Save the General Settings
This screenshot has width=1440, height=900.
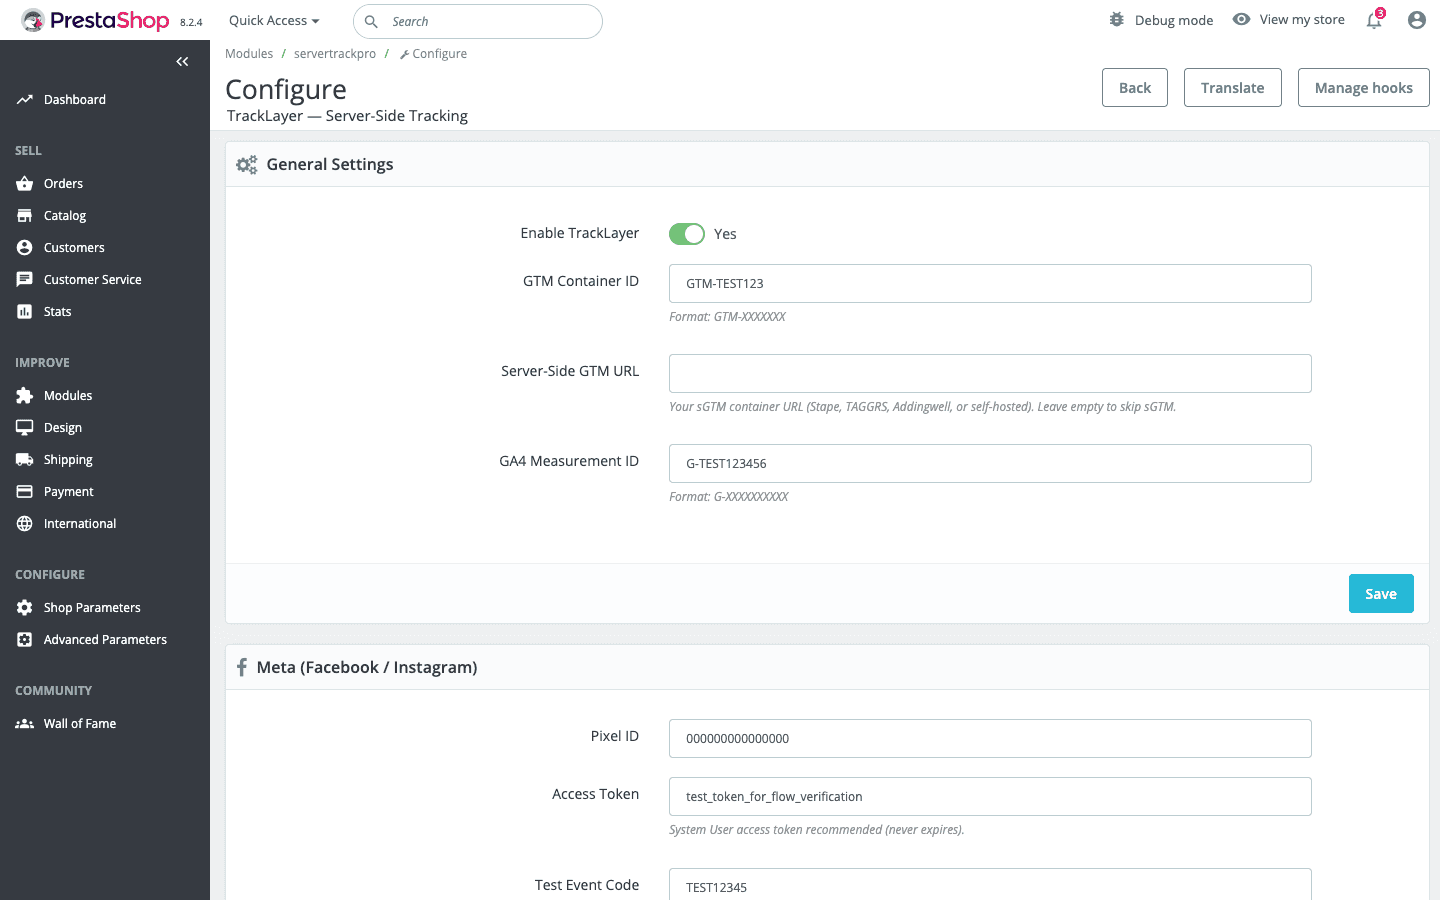1381,593
